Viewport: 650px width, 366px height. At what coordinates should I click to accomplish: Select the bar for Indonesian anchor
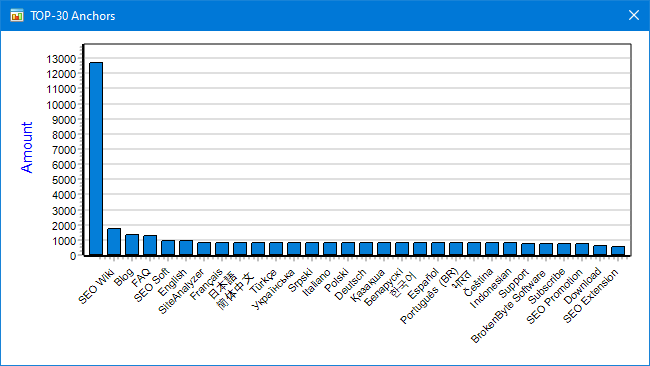point(510,249)
